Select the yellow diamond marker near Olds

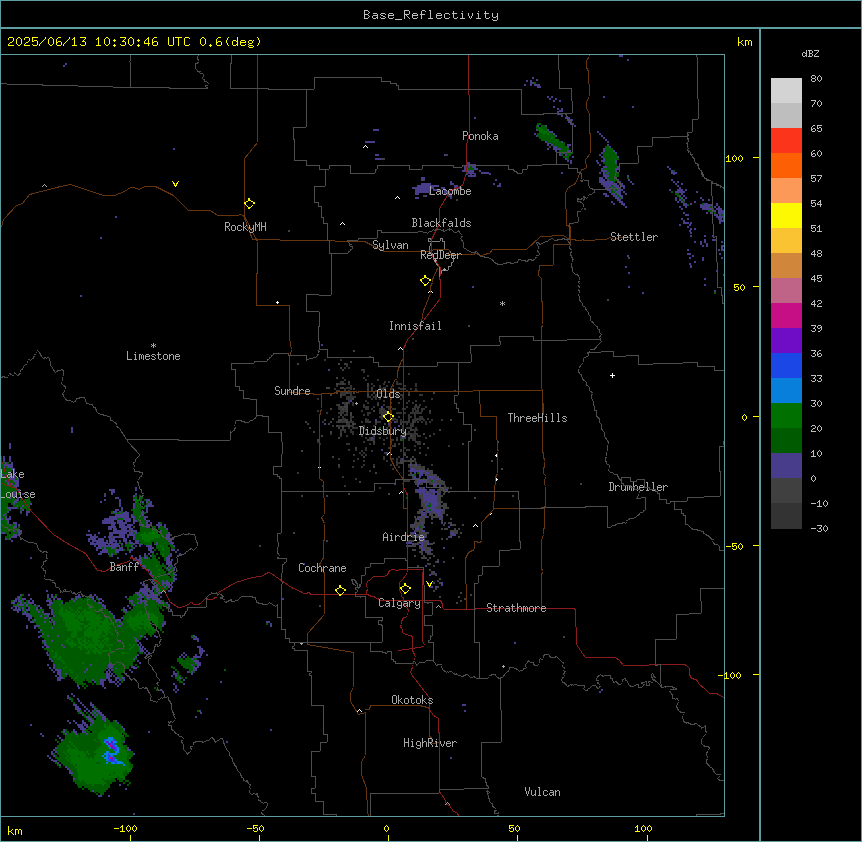pos(388,417)
